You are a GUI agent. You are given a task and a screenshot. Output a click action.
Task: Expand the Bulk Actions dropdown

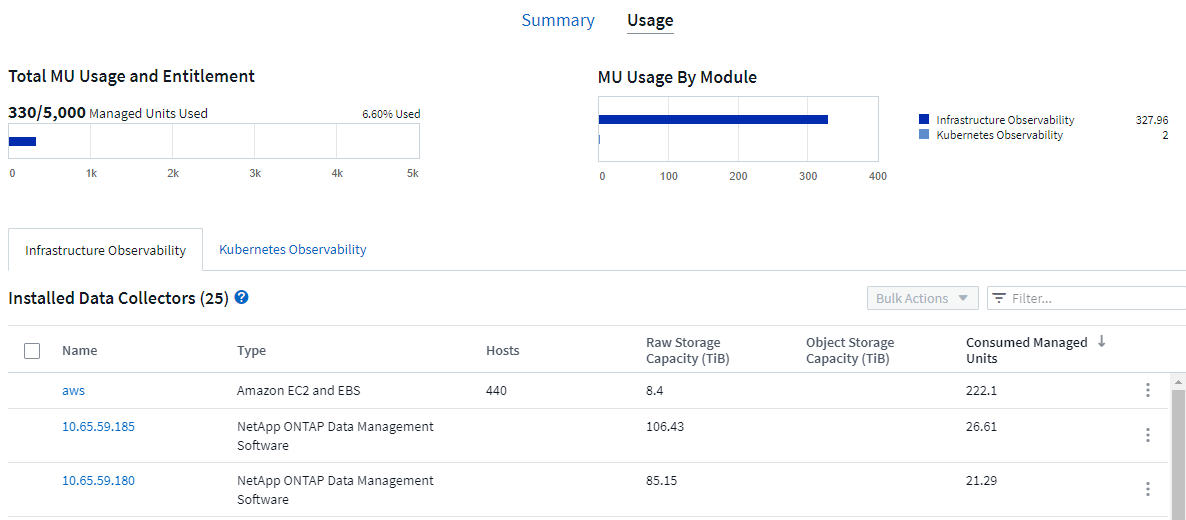click(922, 298)
